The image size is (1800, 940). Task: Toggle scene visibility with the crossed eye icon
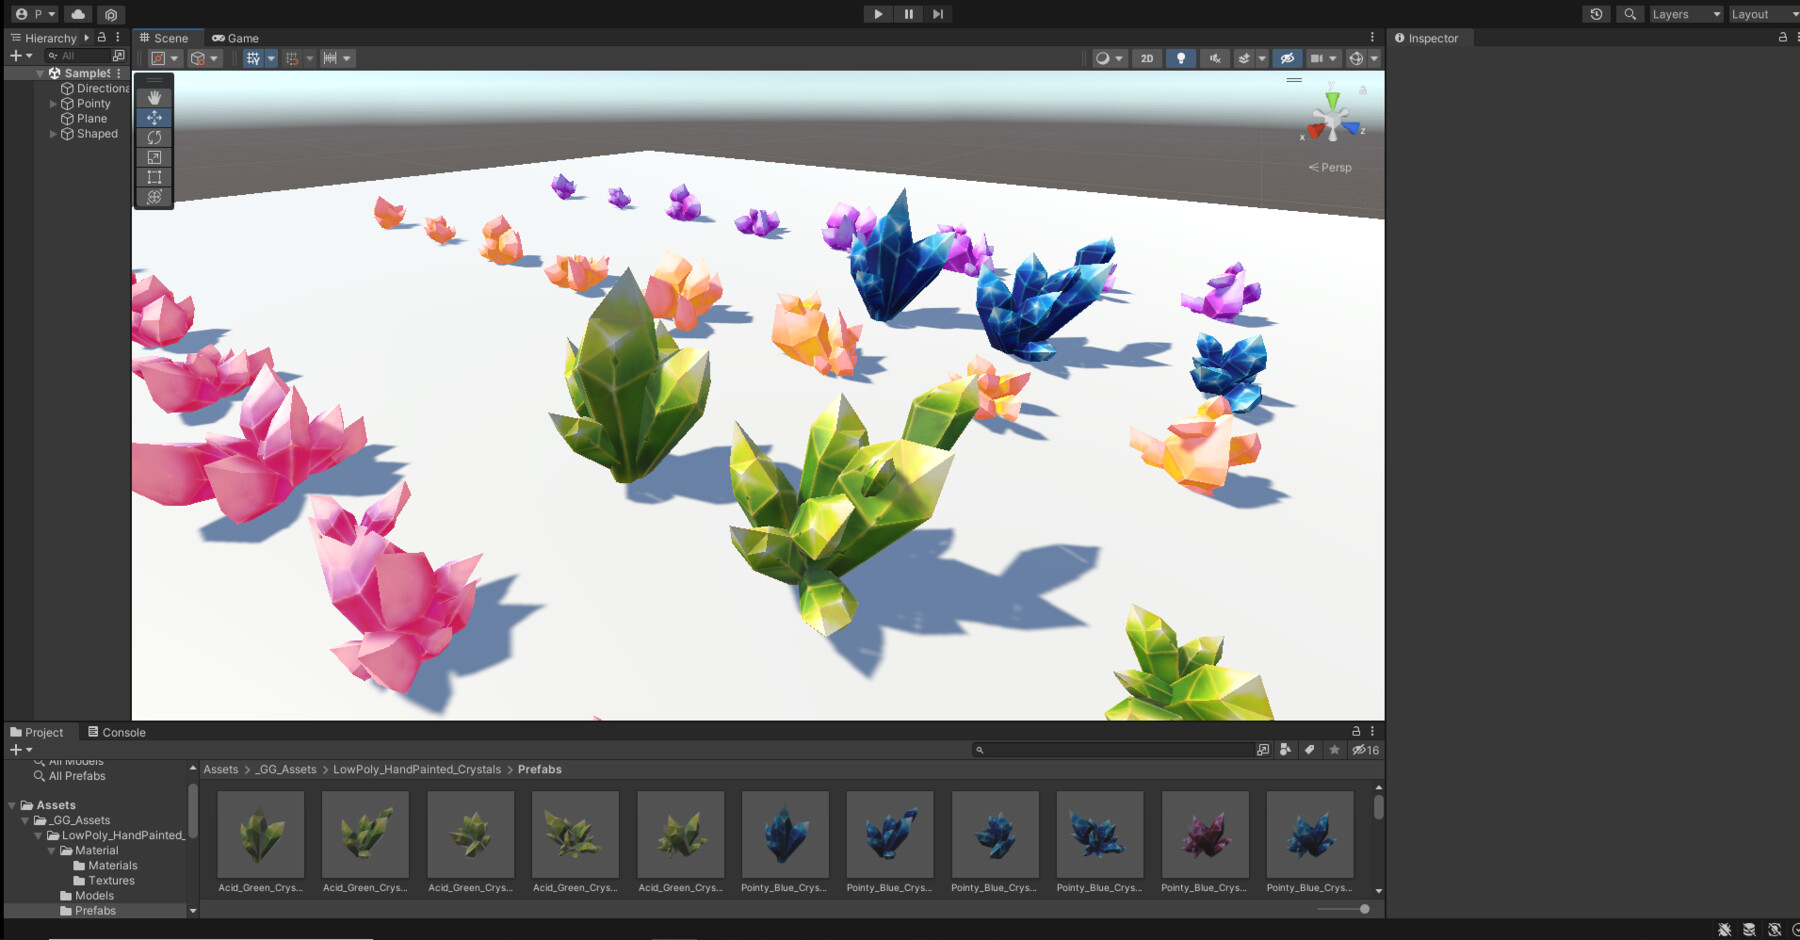point(1290,58)
